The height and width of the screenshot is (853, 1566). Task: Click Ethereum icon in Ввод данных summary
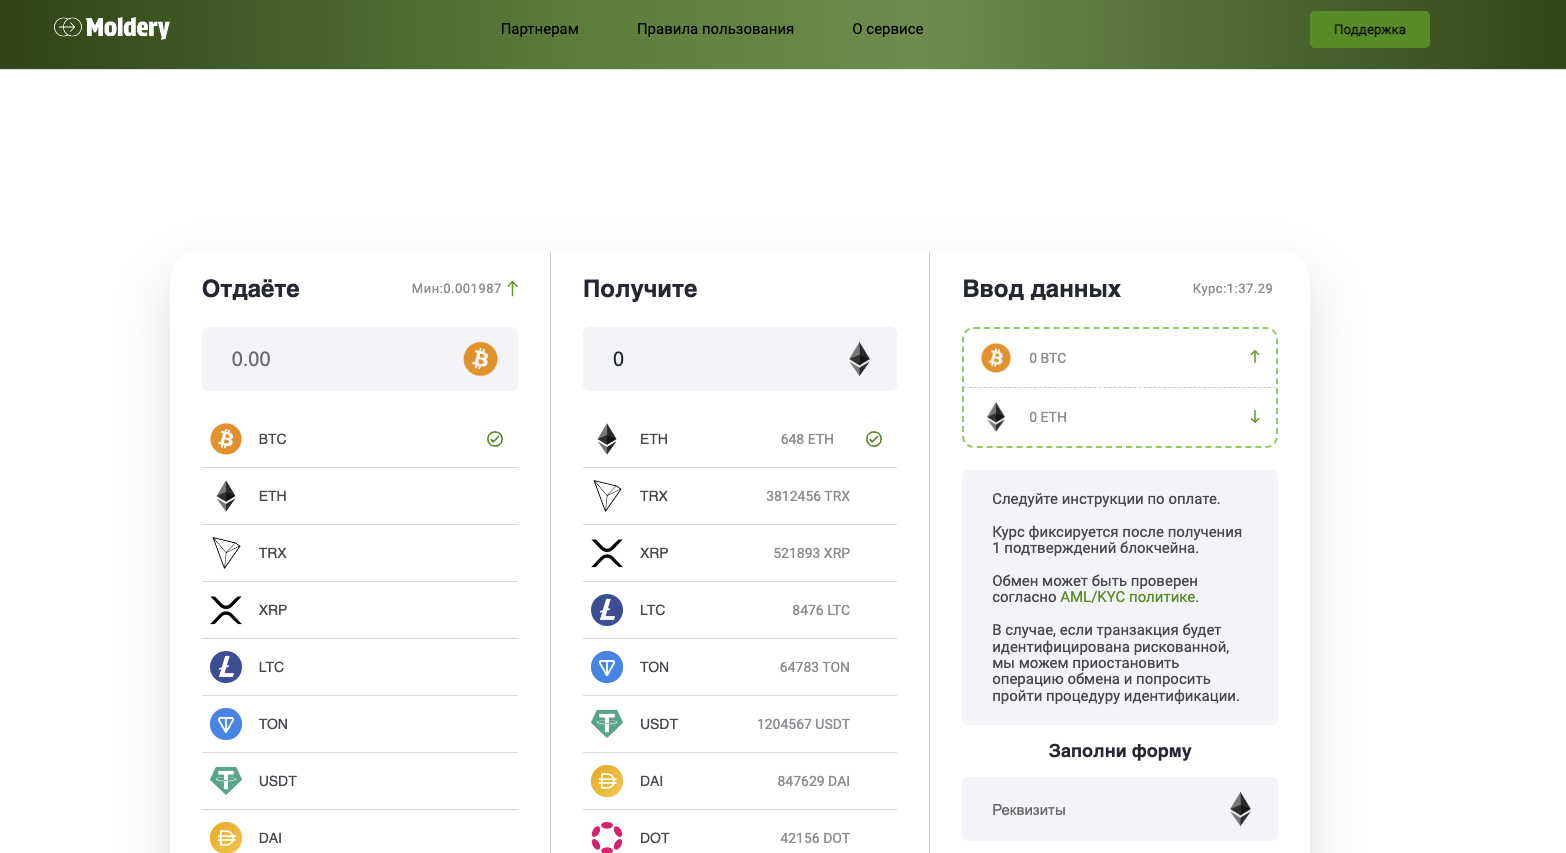(x=996, y=417)
